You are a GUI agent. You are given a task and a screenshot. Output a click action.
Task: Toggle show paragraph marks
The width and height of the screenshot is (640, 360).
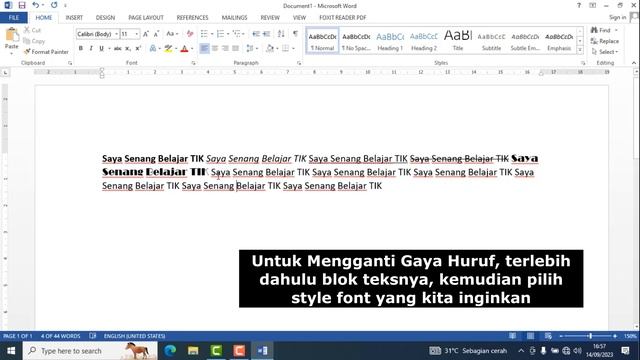coord(295,34)
